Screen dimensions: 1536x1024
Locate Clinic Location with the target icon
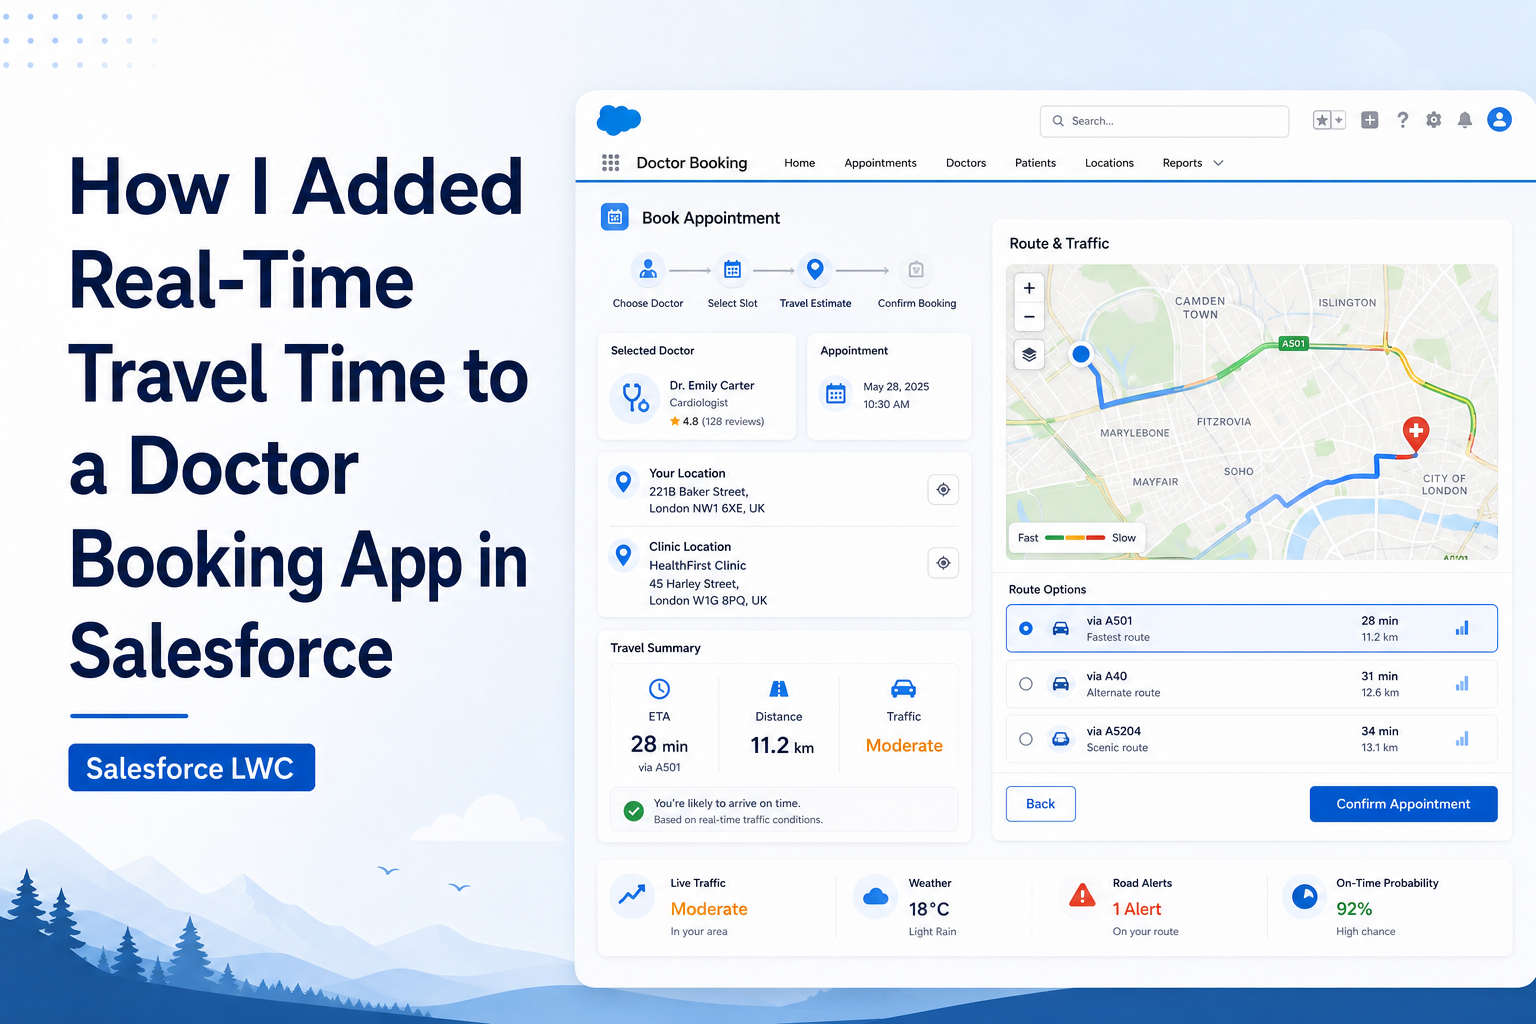click(943, 563)
